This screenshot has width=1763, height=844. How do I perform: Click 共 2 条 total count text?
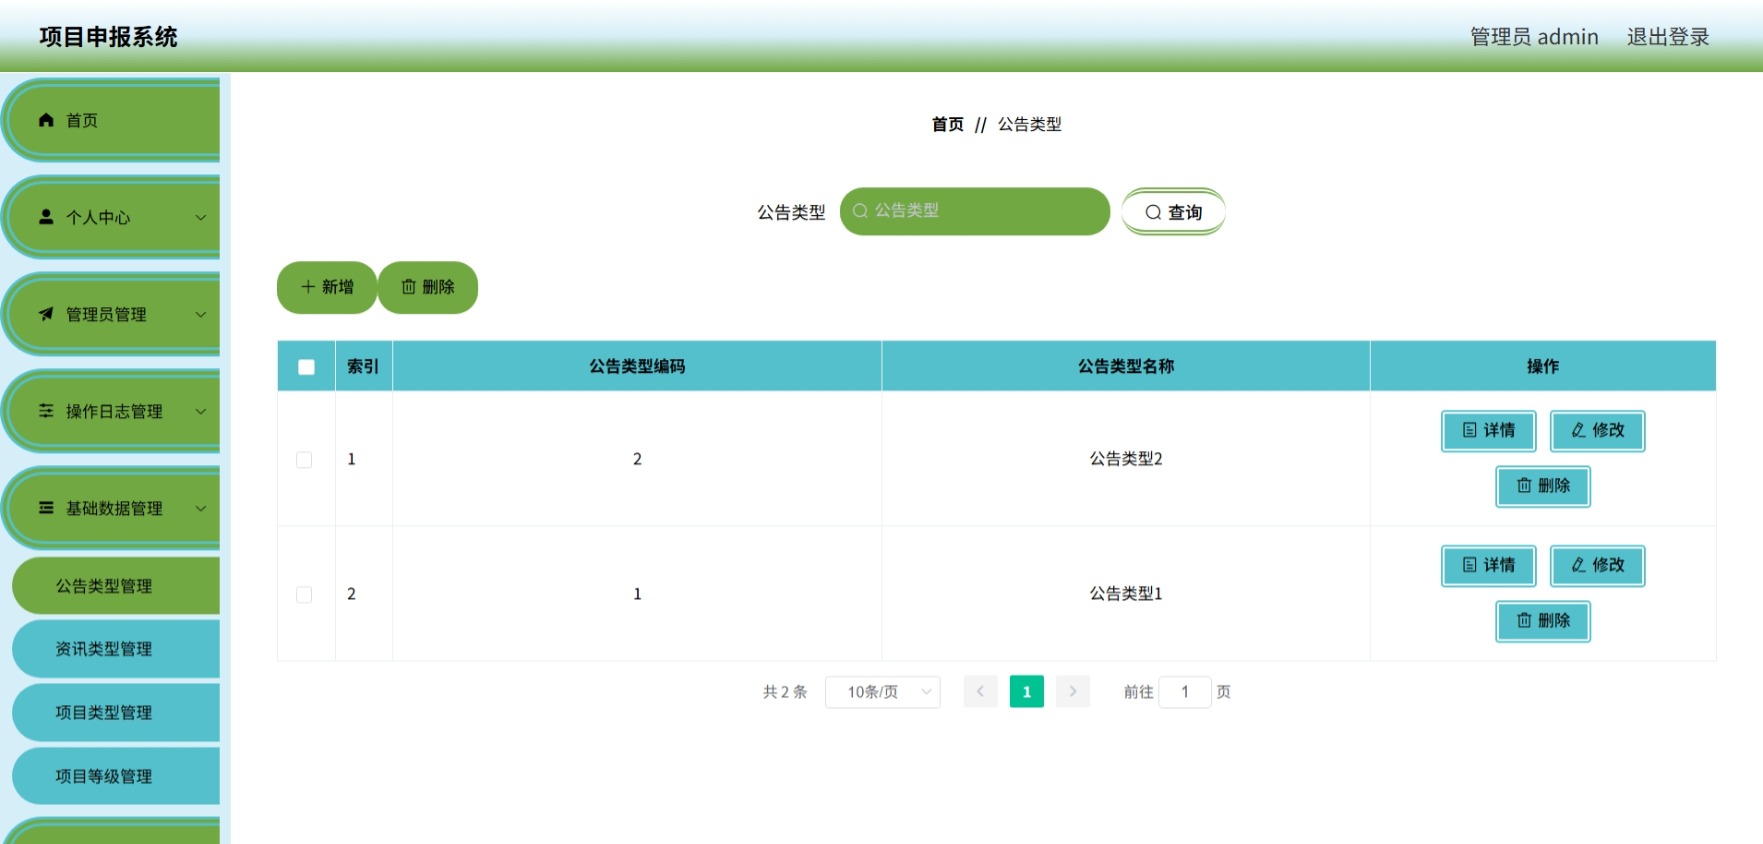(x=785, y=692)
